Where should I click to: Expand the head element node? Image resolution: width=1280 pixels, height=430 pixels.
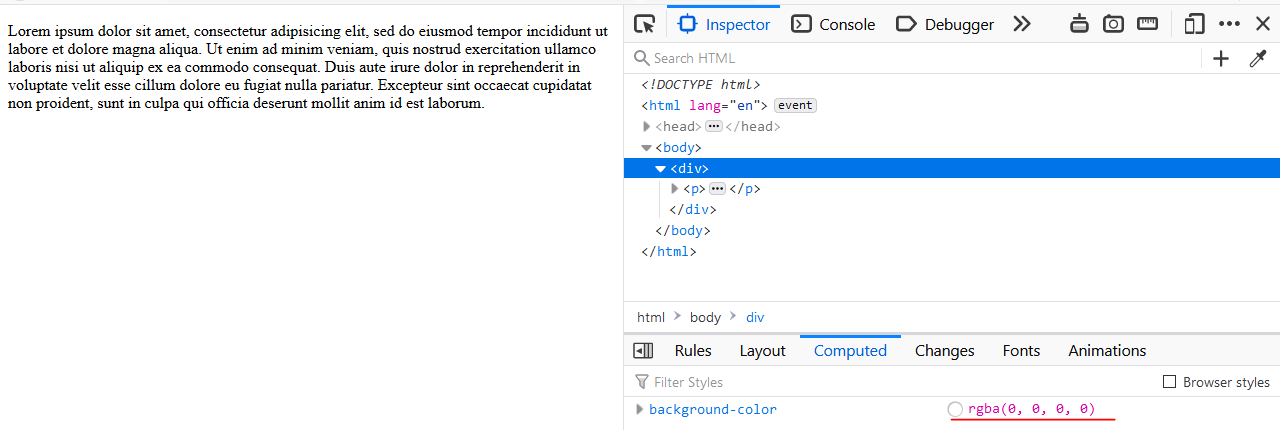(647, 127)
